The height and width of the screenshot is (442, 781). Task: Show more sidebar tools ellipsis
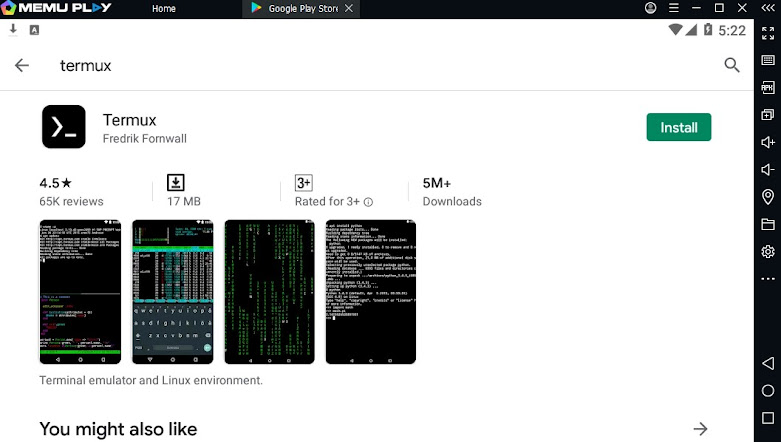[768, 279]
